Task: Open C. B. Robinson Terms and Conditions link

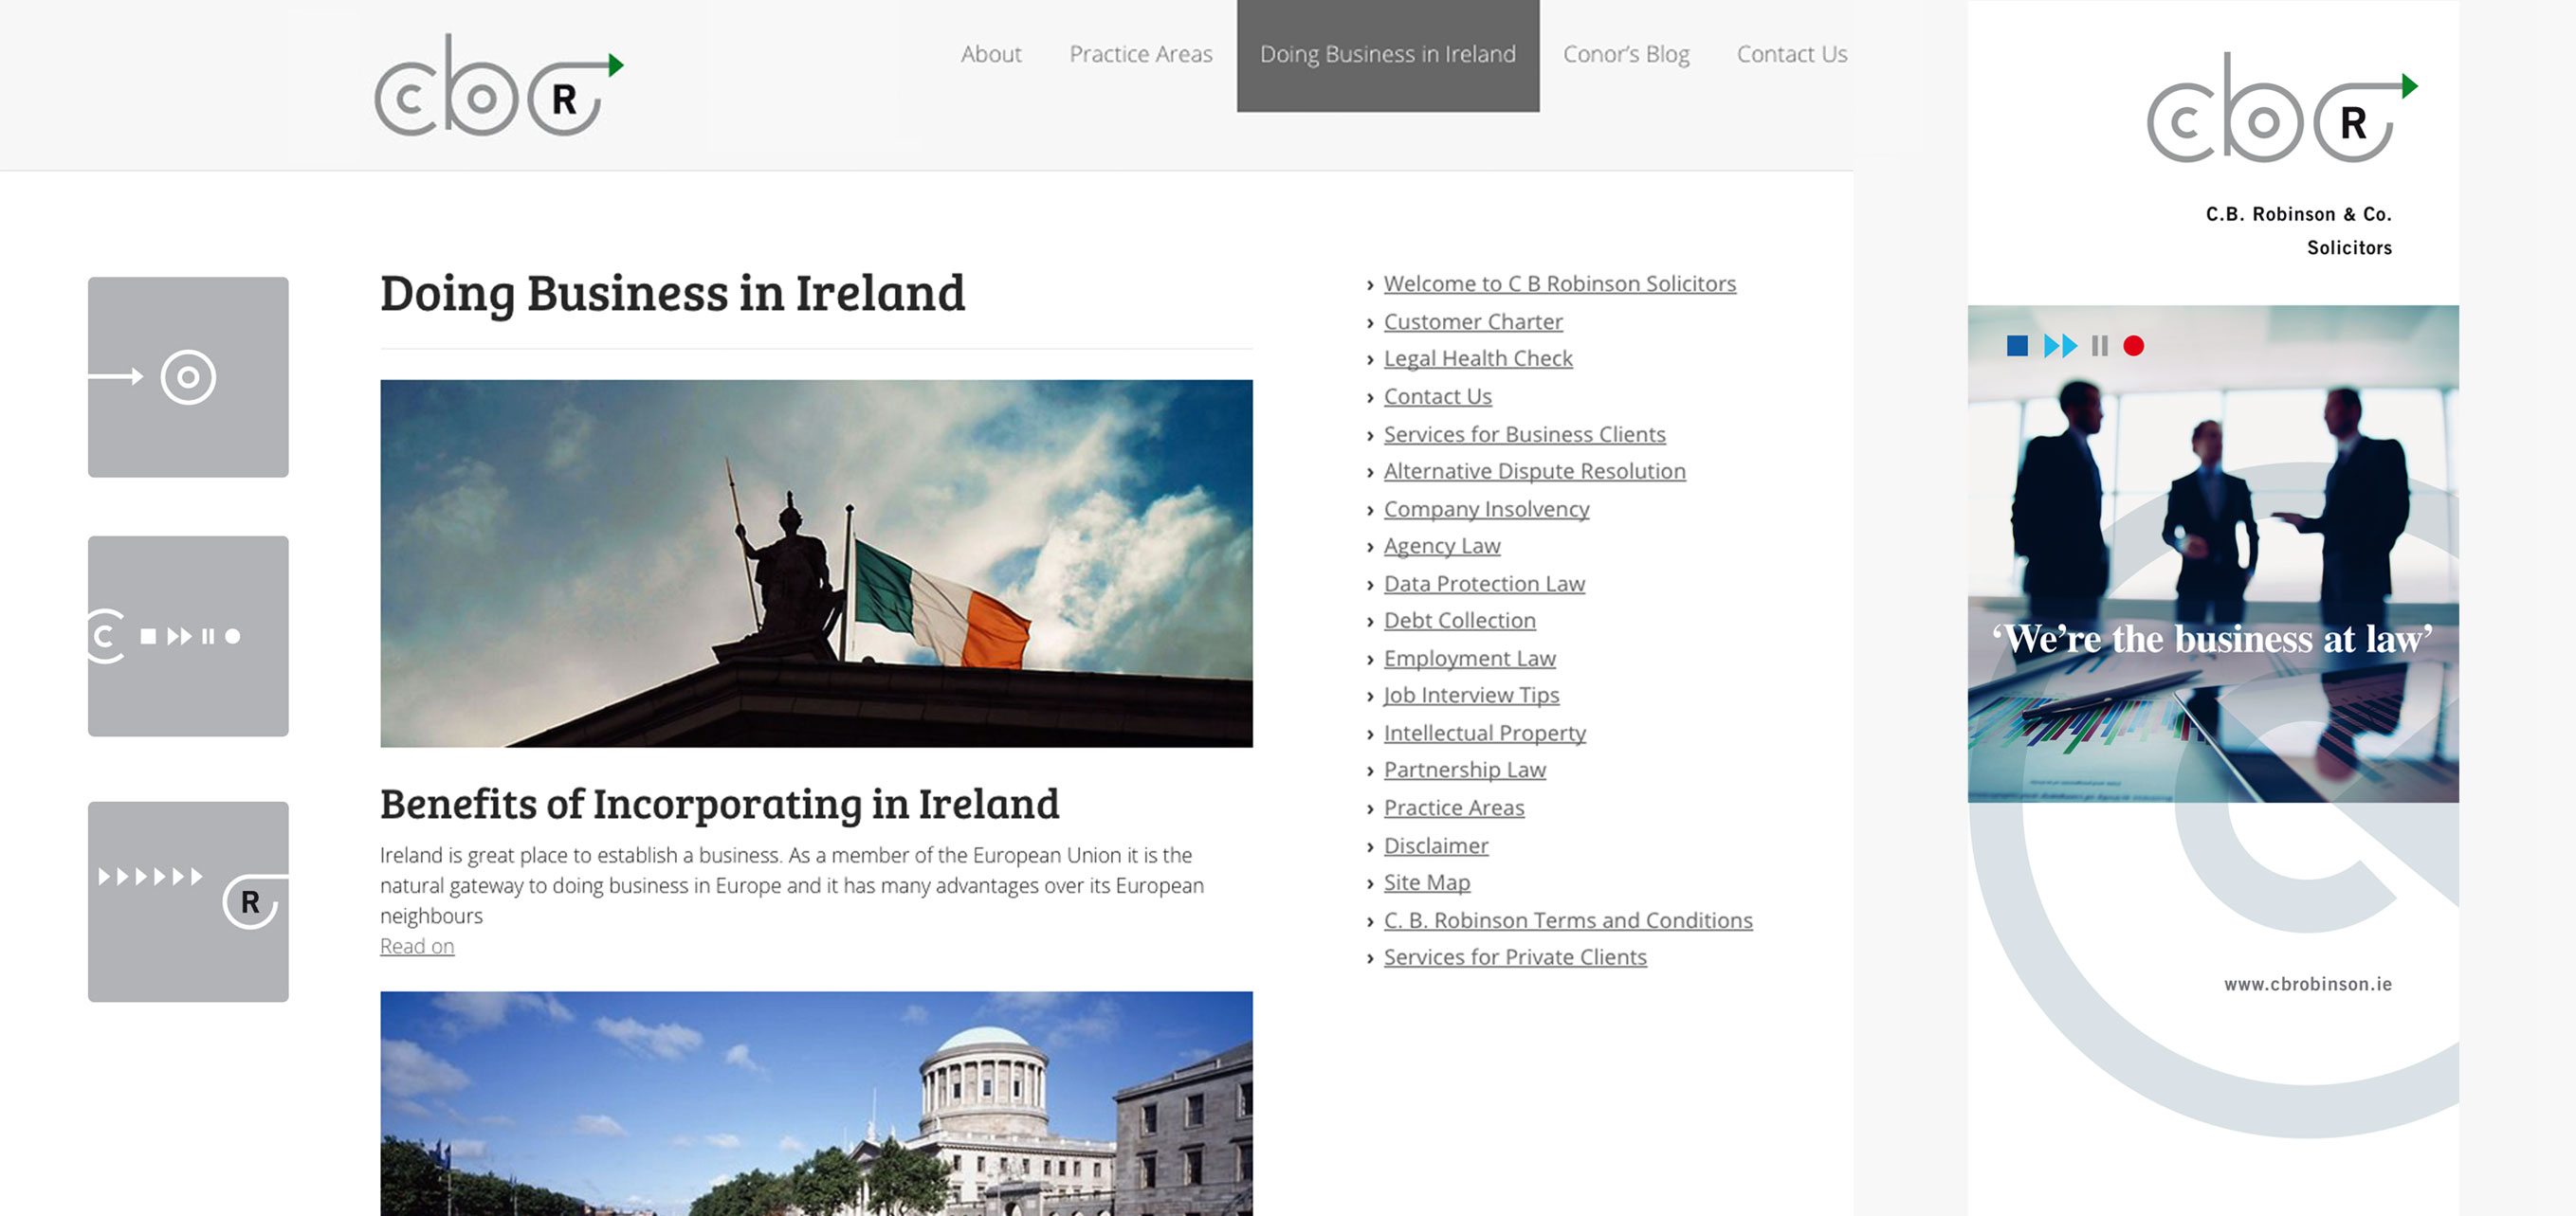Action: [1567, 920]
